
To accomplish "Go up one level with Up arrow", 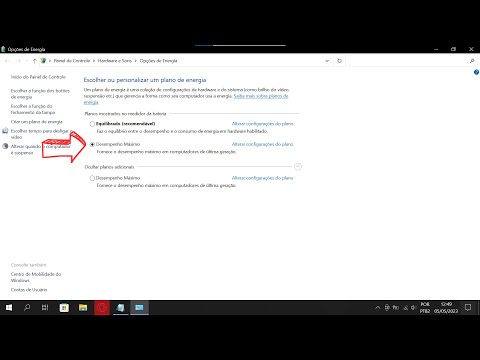I will [35, 61].
